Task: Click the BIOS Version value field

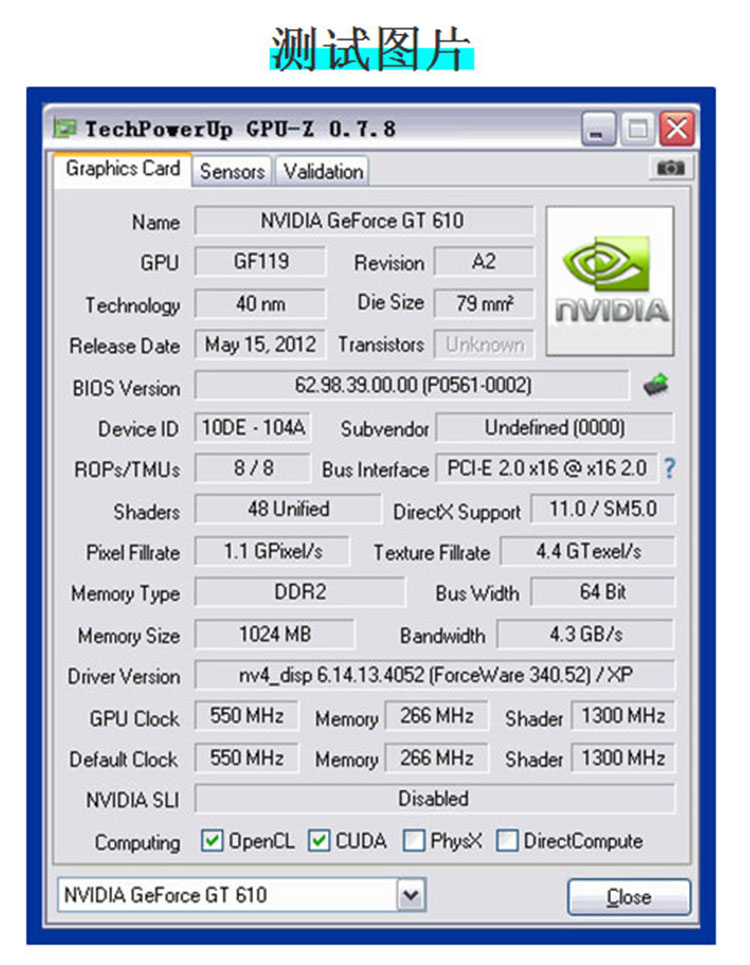Action: pyautogui.click(x=412, y=385)
